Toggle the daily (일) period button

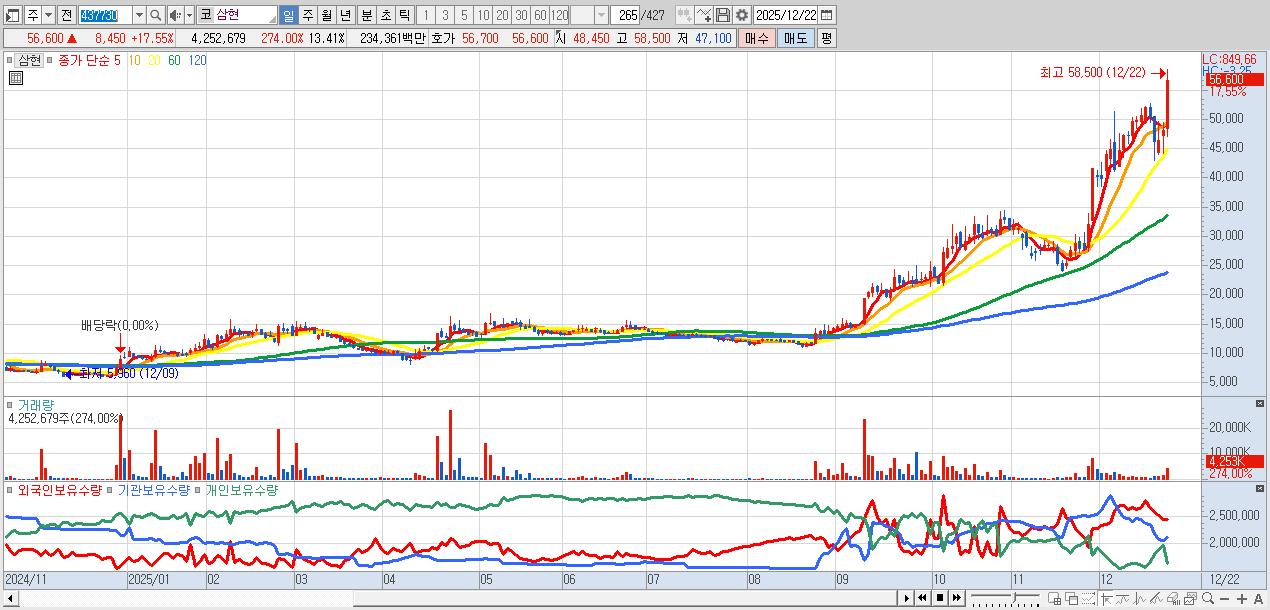288,15
